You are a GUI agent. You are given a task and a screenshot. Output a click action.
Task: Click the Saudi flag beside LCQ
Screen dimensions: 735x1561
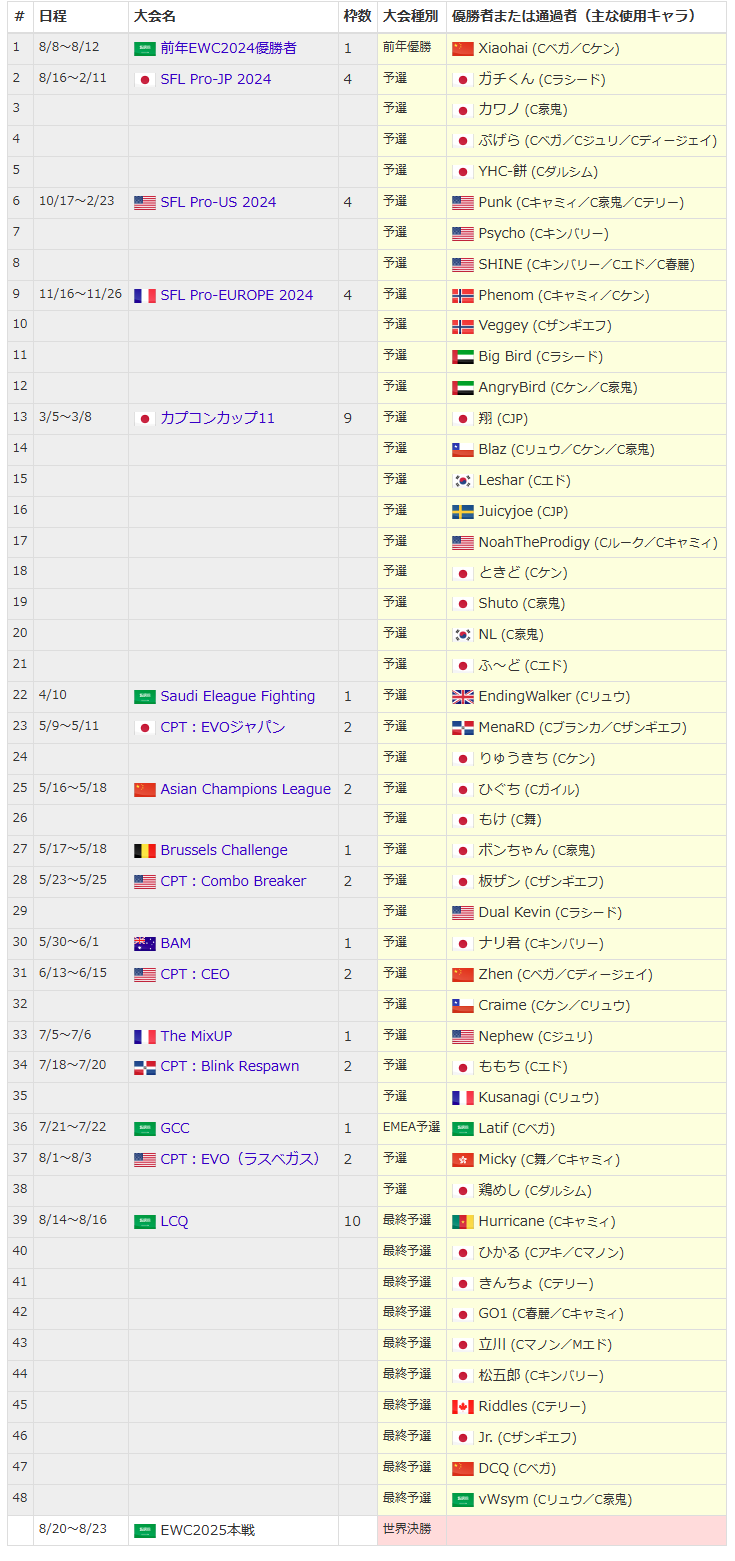145,1222
